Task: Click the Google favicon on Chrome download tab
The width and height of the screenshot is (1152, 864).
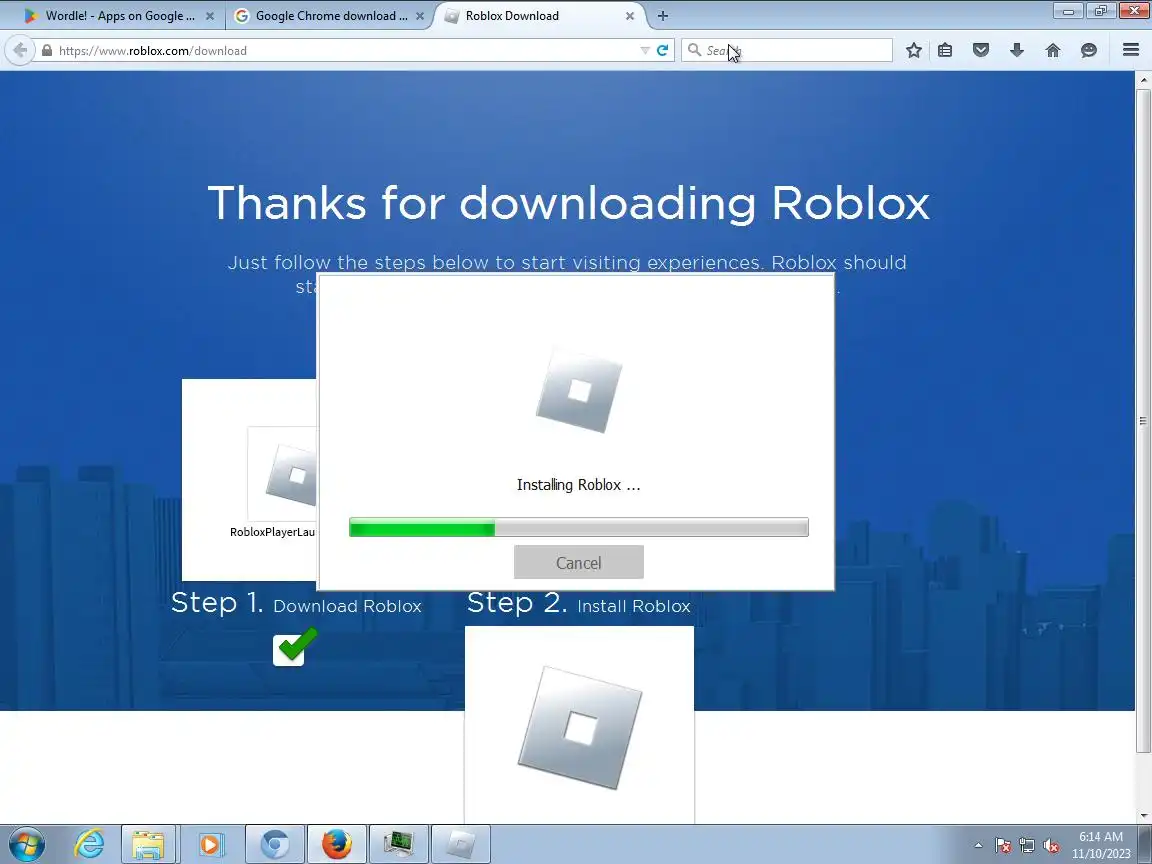Action: click(x=242, y=15)
